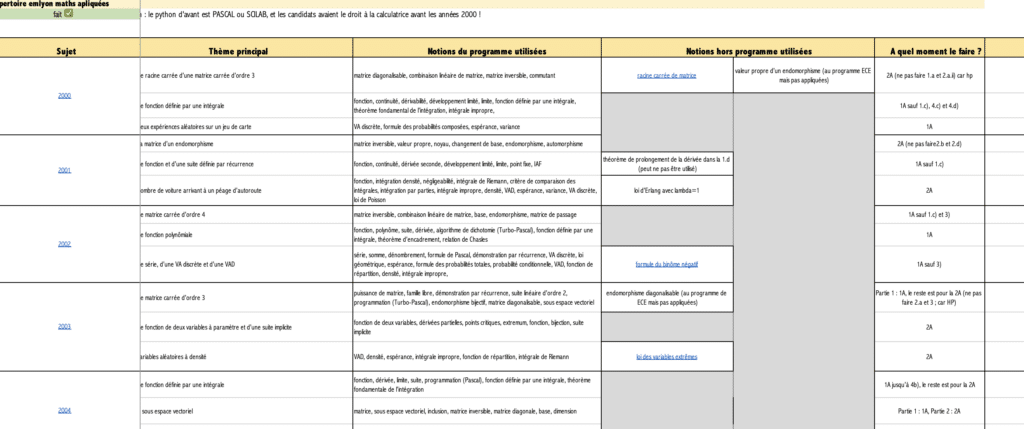The image size is (1024, 429).
Task: Select the "Notions du programme utilisées" header
Action: click(x=477, y=48)
